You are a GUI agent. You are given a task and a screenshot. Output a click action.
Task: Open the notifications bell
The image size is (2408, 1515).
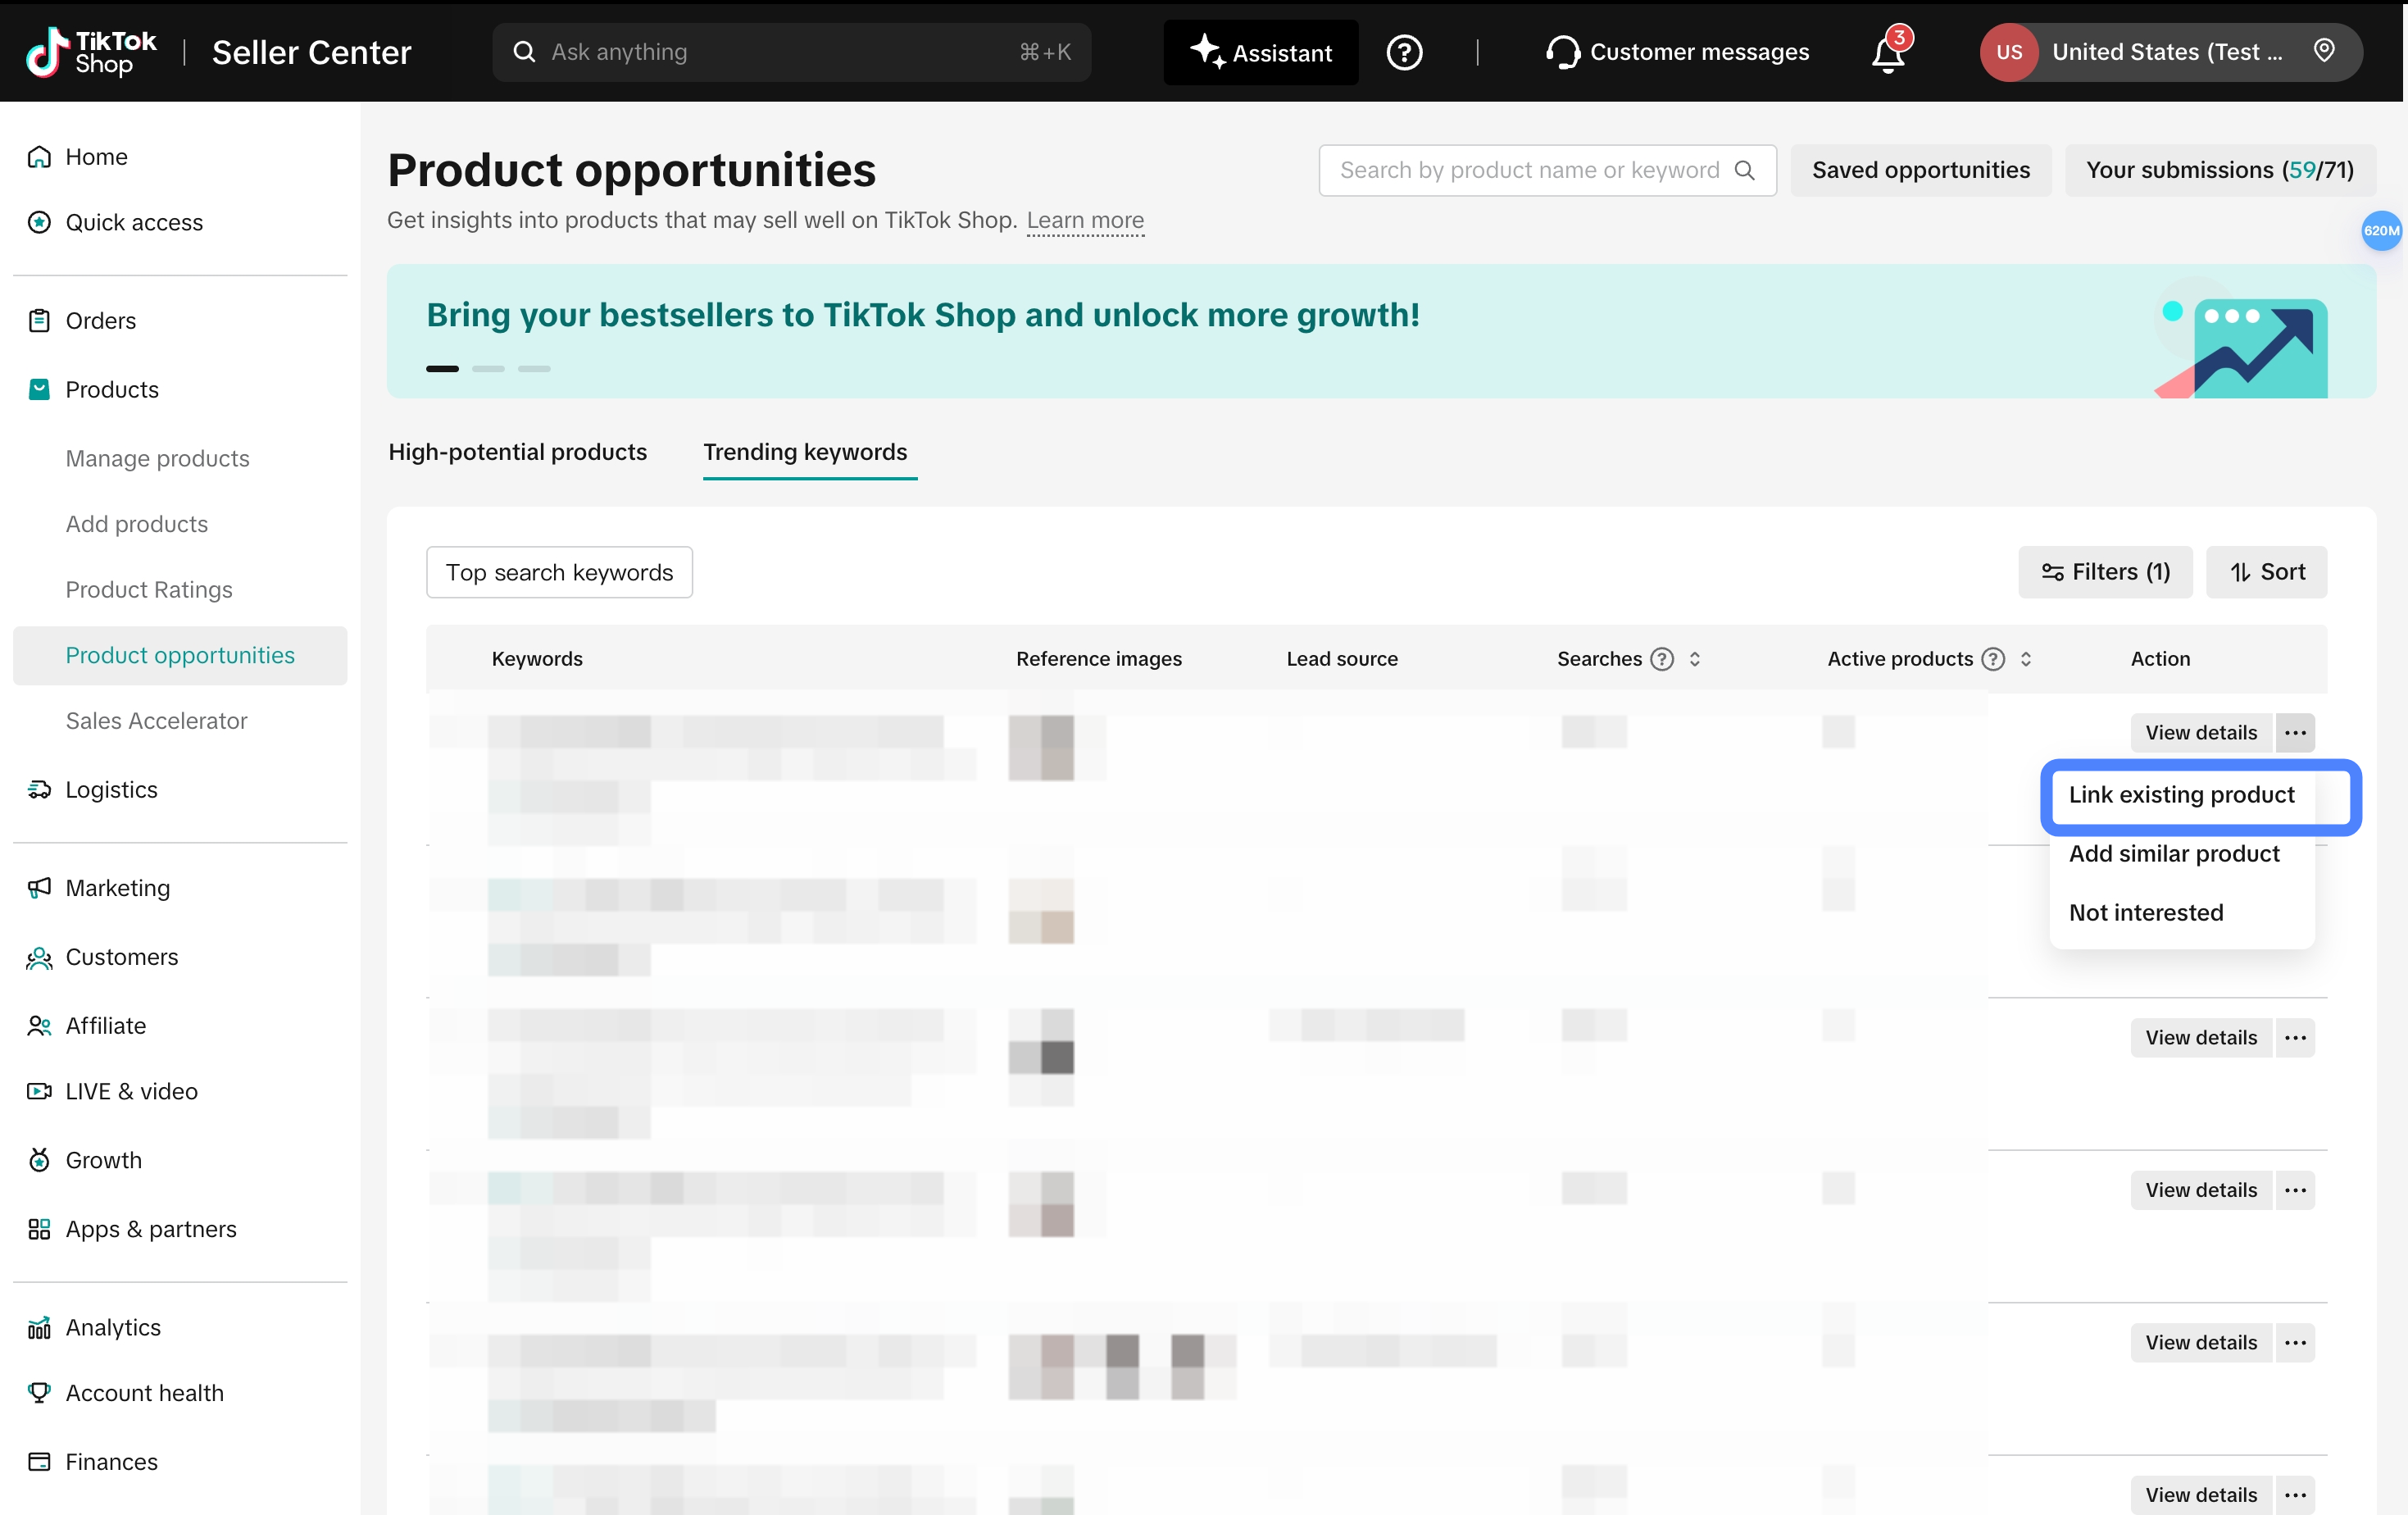pyautogui.click(x=1888, y=52)
